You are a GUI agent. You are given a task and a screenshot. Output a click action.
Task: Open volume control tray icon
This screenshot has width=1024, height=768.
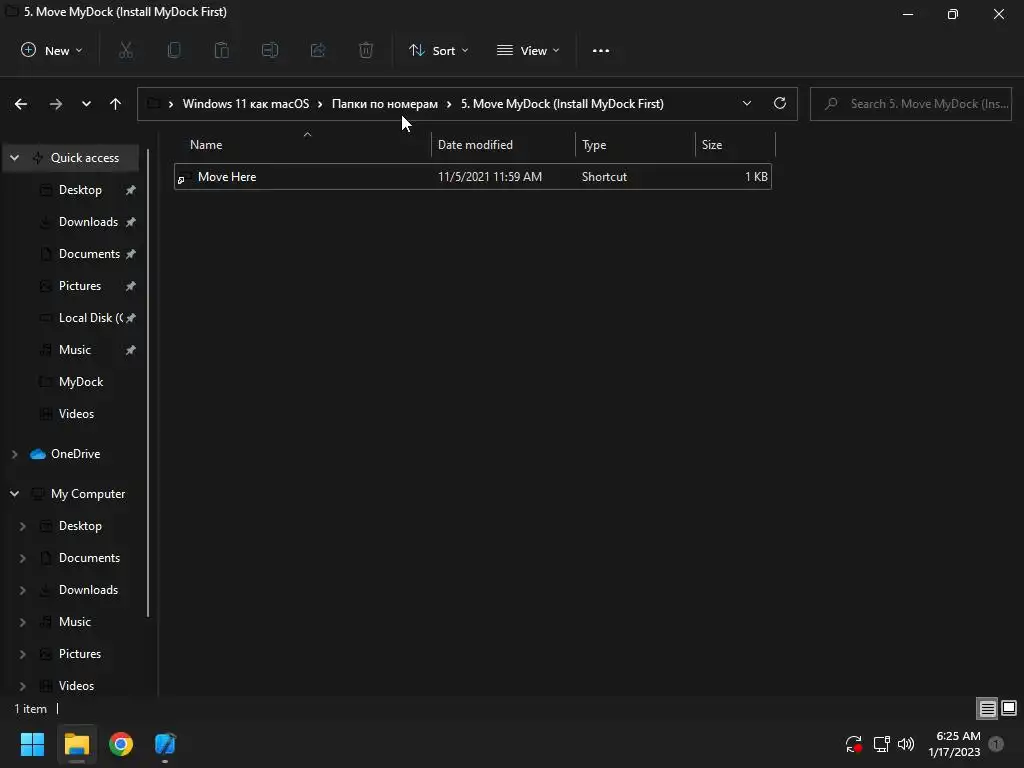(x=906, y=744)
